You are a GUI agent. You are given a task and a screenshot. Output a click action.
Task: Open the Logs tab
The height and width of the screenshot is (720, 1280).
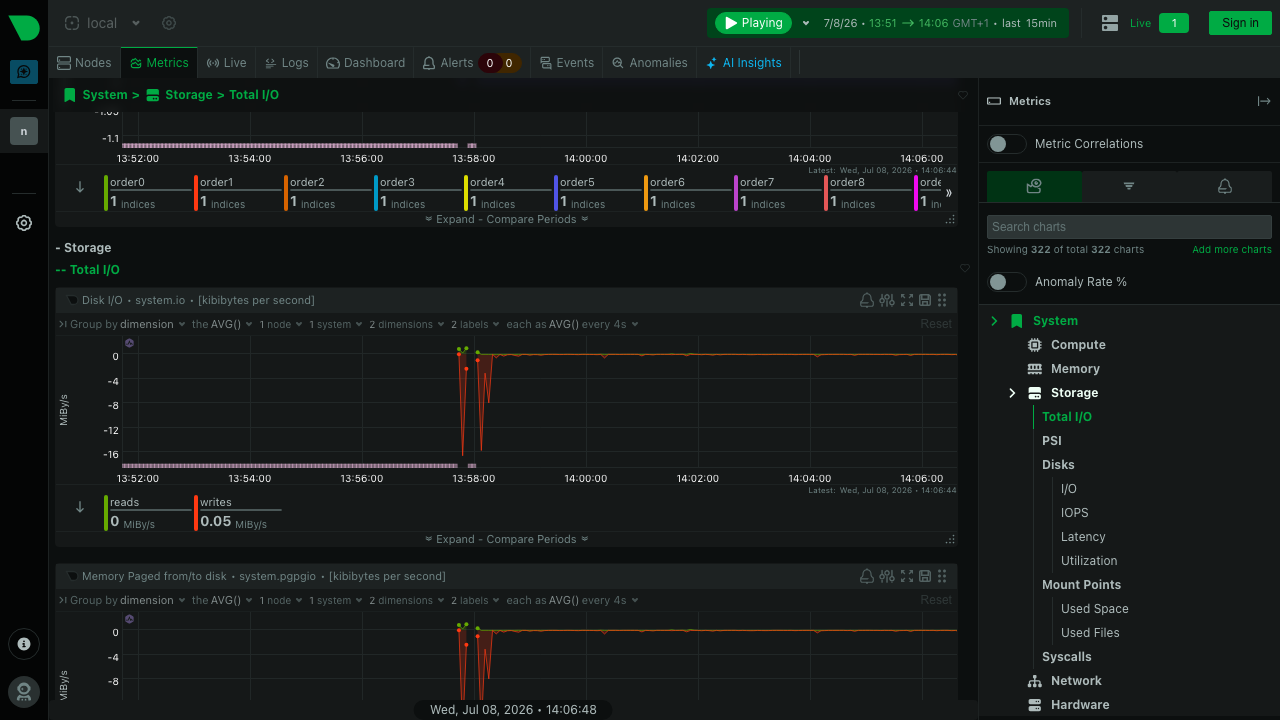pyautogui.click(x=287, y=63)
